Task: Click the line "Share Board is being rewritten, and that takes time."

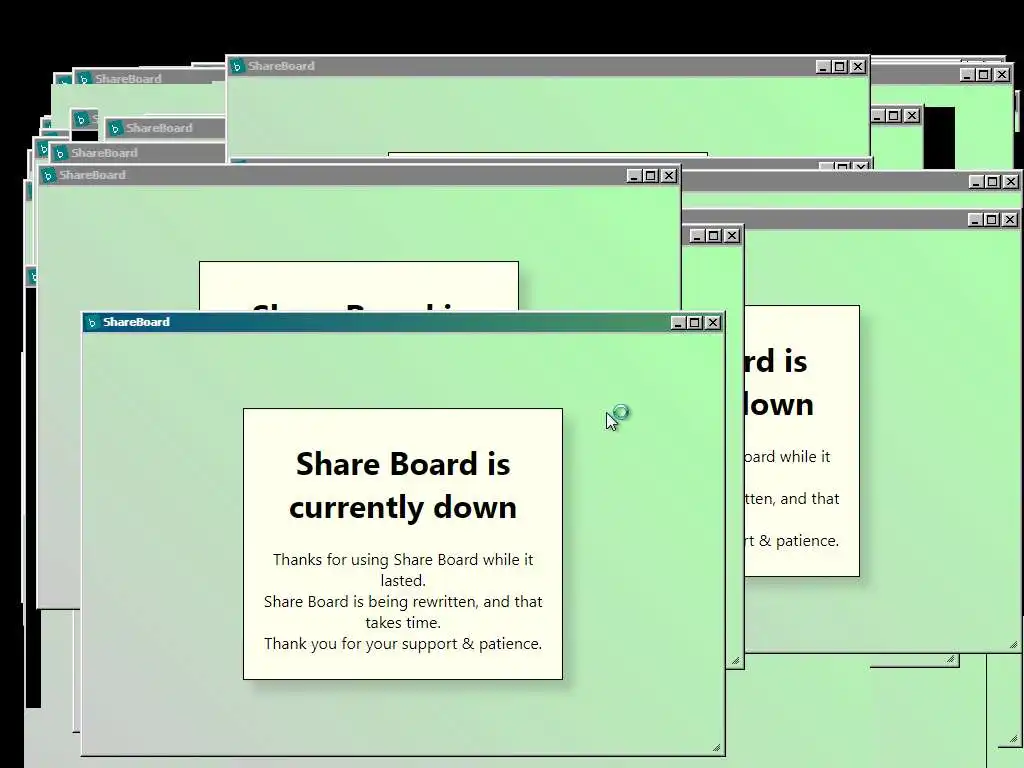Action: click(x=403, y=612)
